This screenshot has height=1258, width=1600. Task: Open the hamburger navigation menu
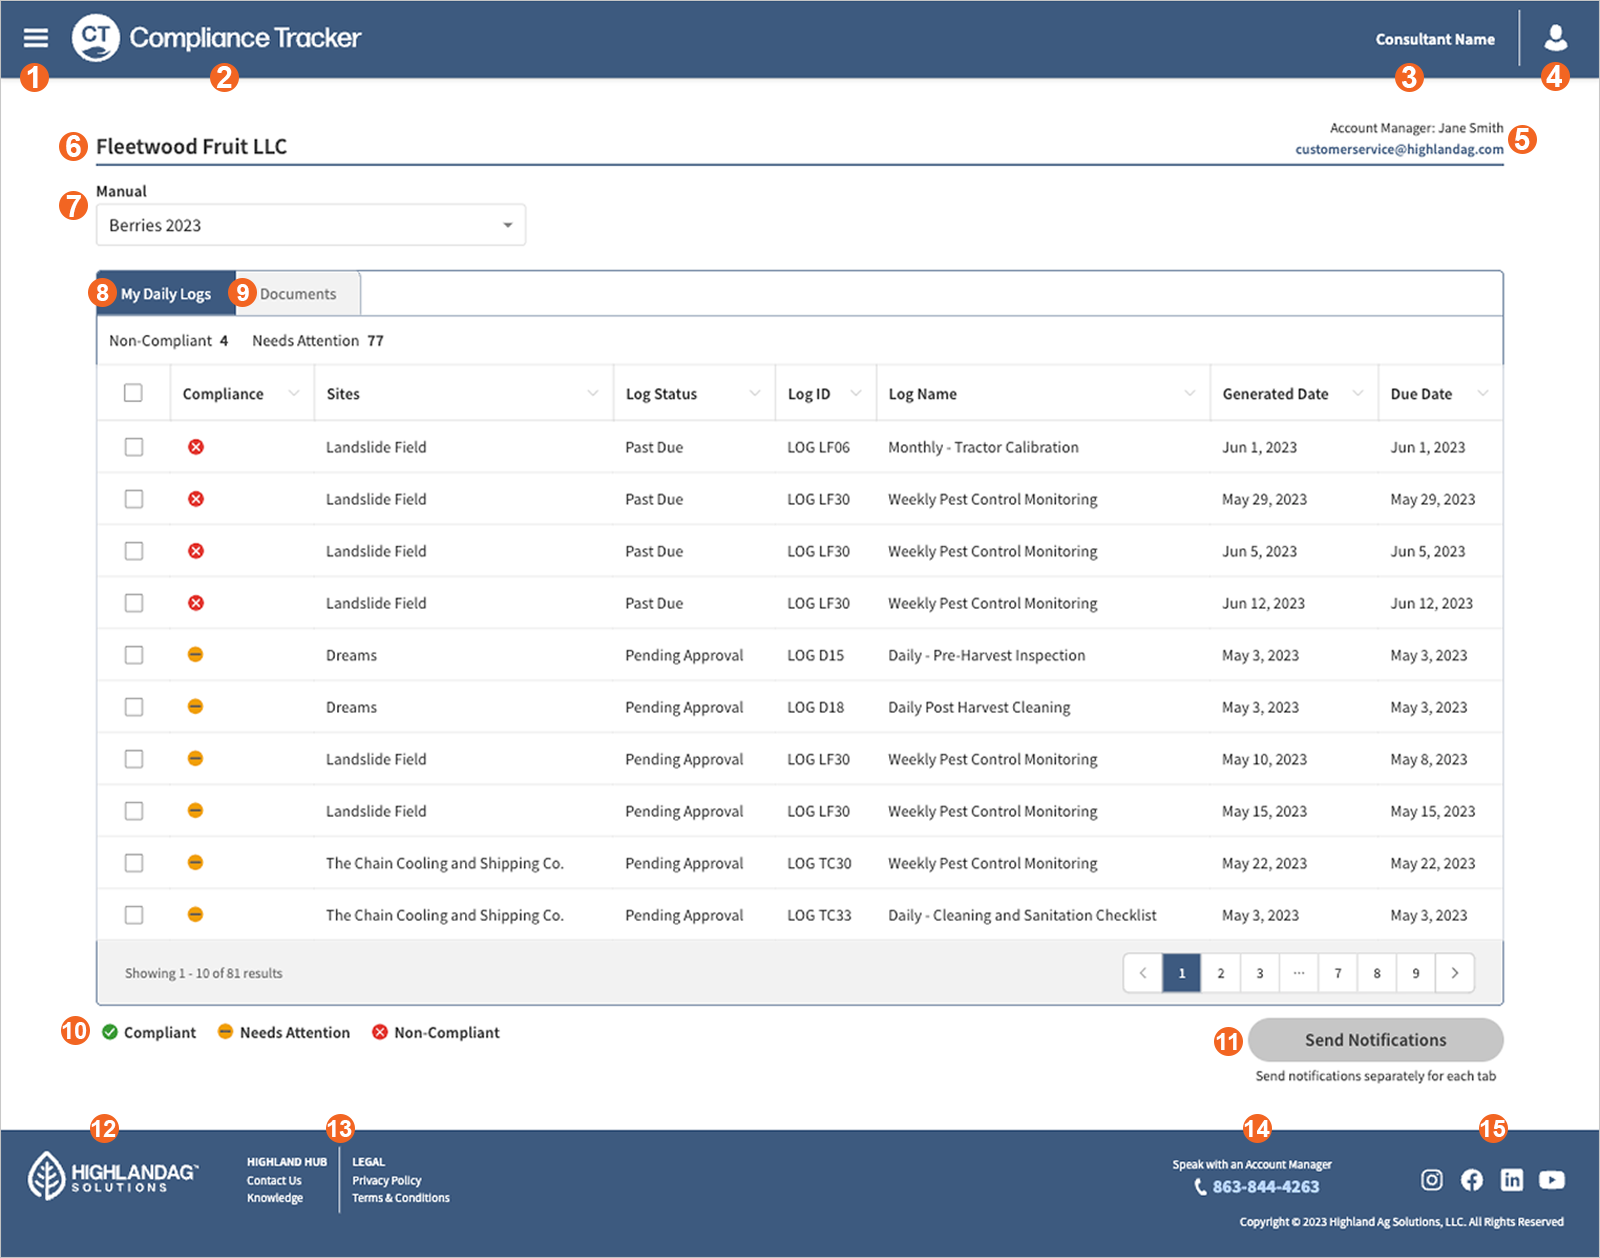point(36,37)
